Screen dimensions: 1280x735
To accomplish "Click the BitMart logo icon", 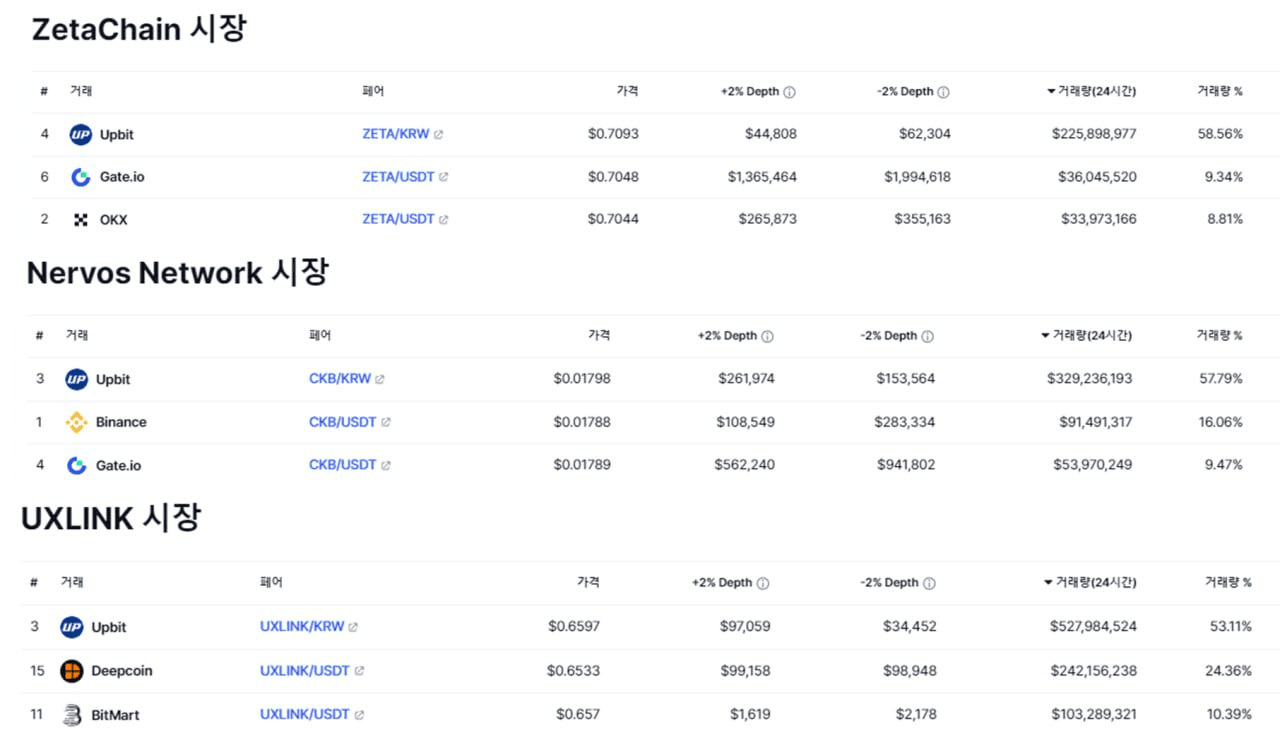I will [72, 714].
